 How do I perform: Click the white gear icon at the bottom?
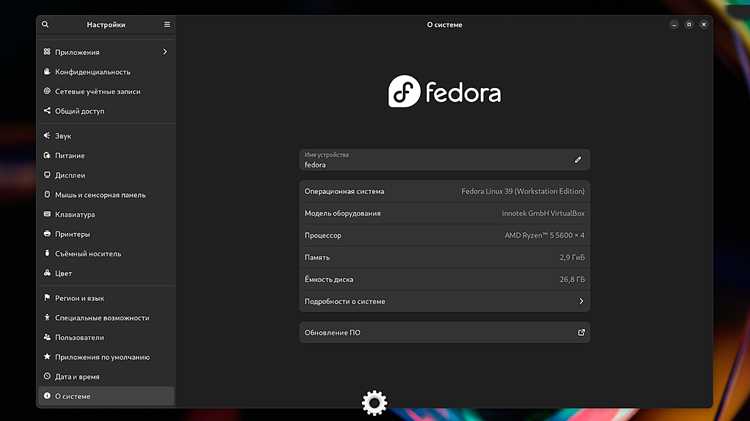(x=375, y=402)
